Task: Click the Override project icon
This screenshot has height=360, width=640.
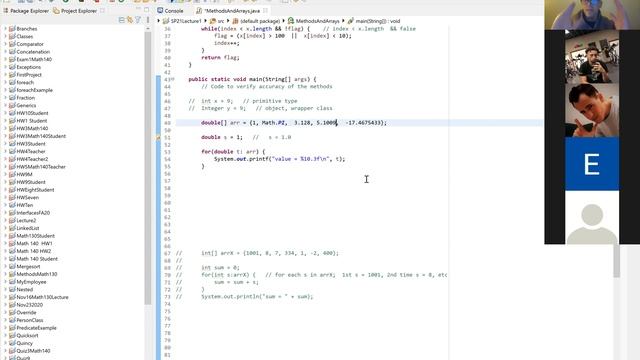Action: (12, 312)
